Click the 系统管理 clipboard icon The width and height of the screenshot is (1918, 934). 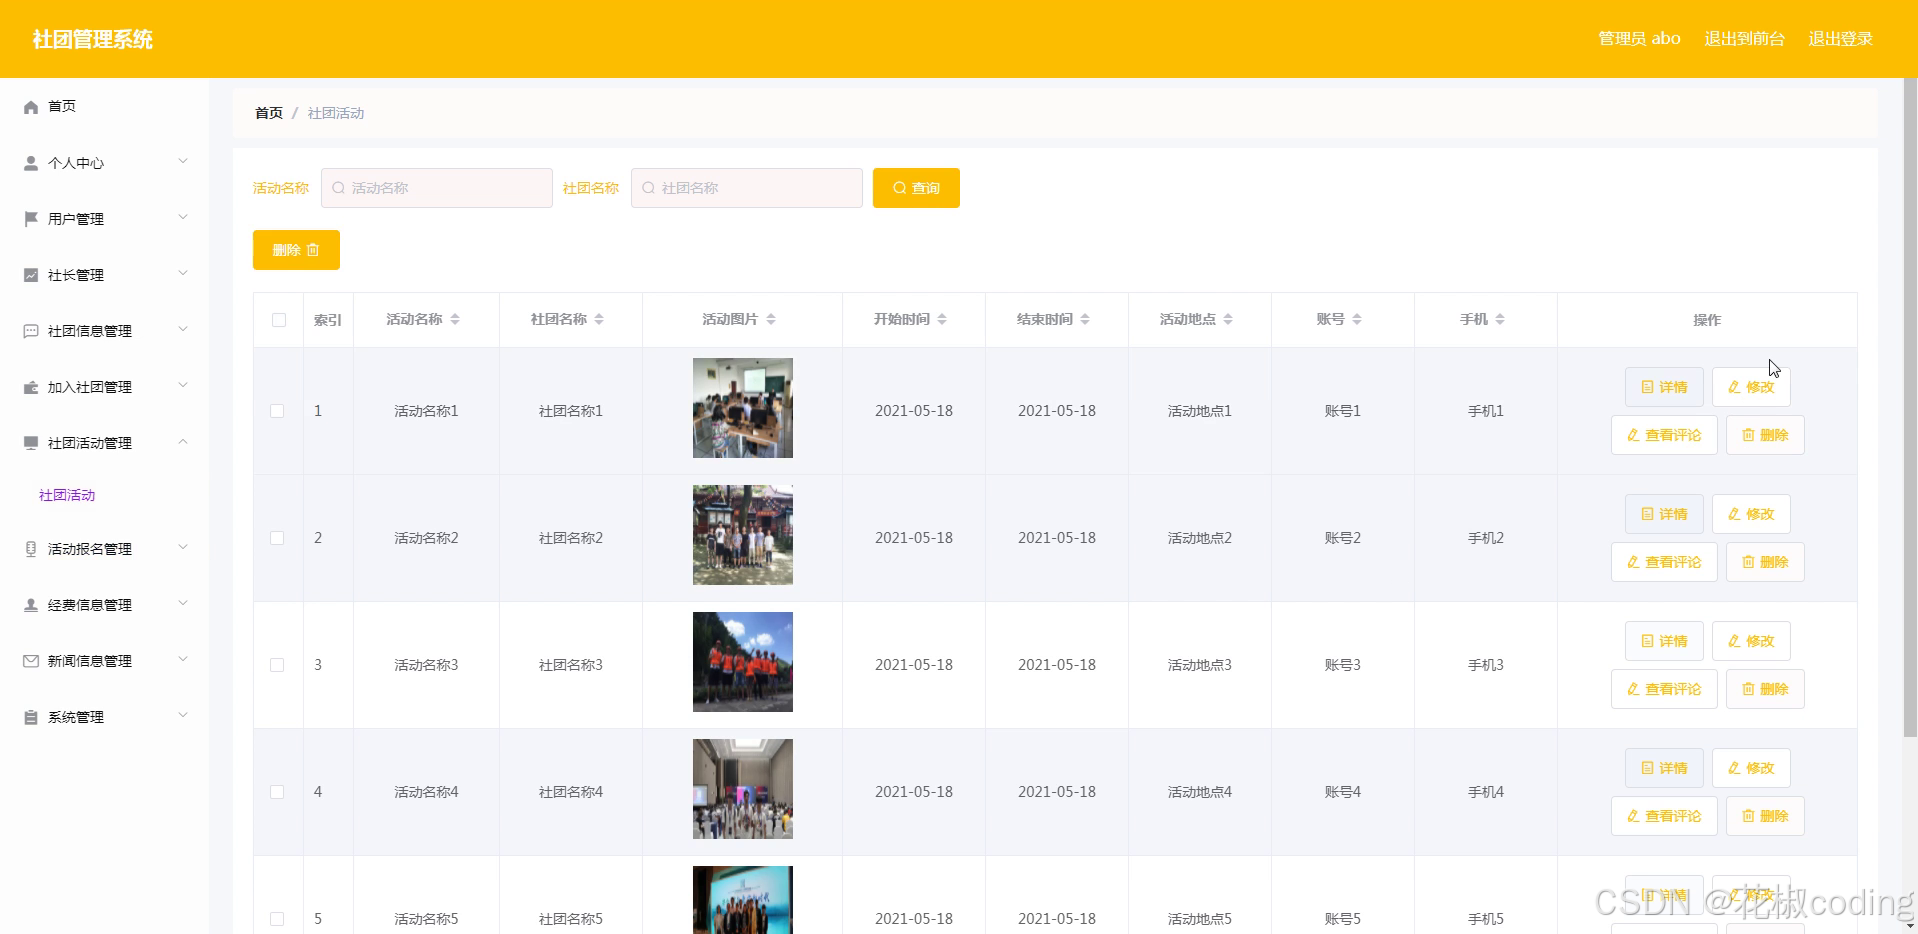coord(31,717)
